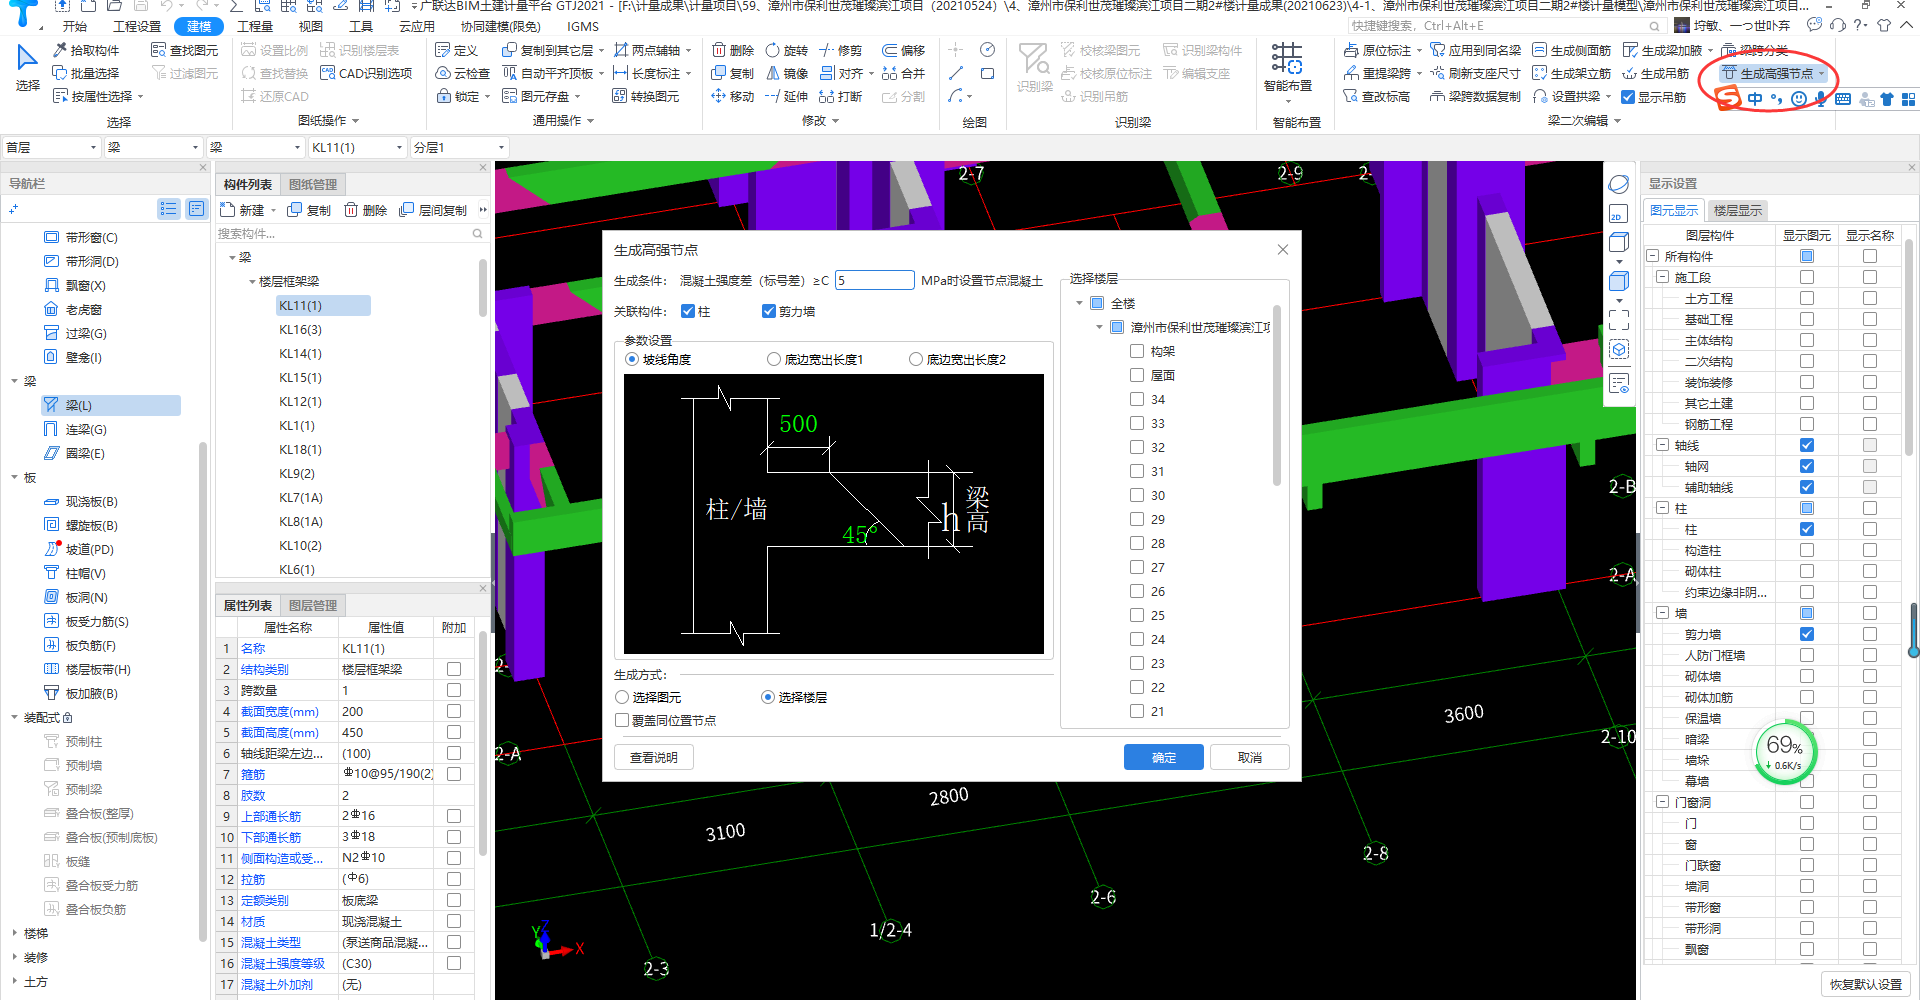Check the 屋面 floor checkbox
The height and width of the screenshot is (1000, 1920).
1137,375
